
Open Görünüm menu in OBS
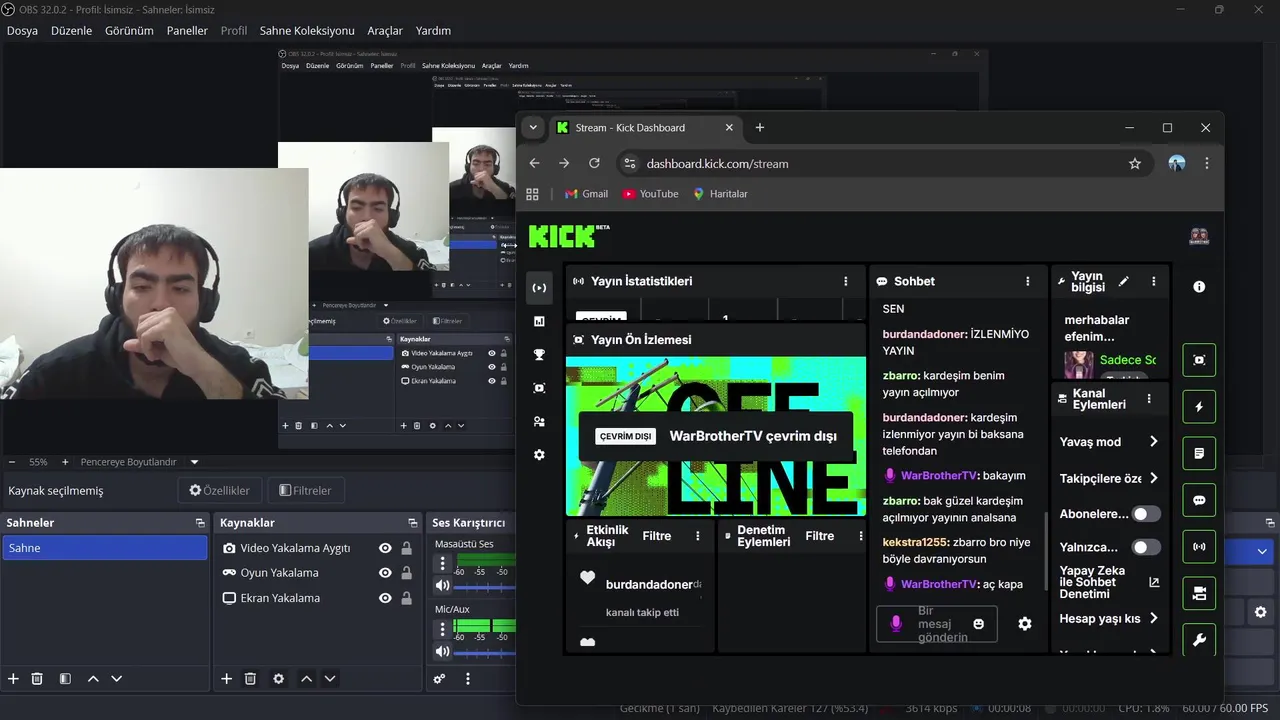point(129,31)
